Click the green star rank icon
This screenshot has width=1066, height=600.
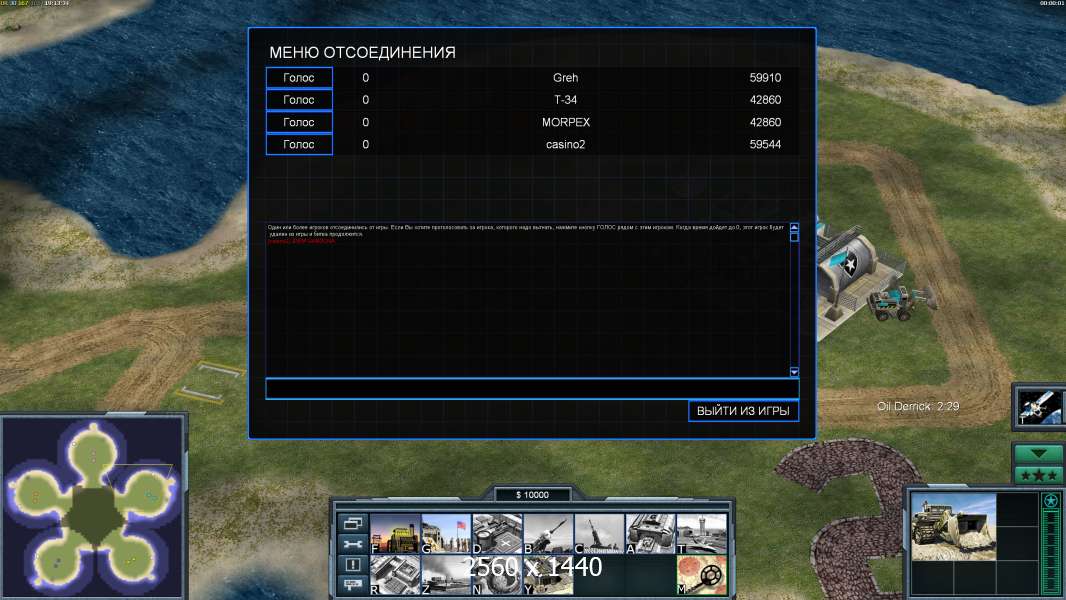click(x=1051, y=501)
